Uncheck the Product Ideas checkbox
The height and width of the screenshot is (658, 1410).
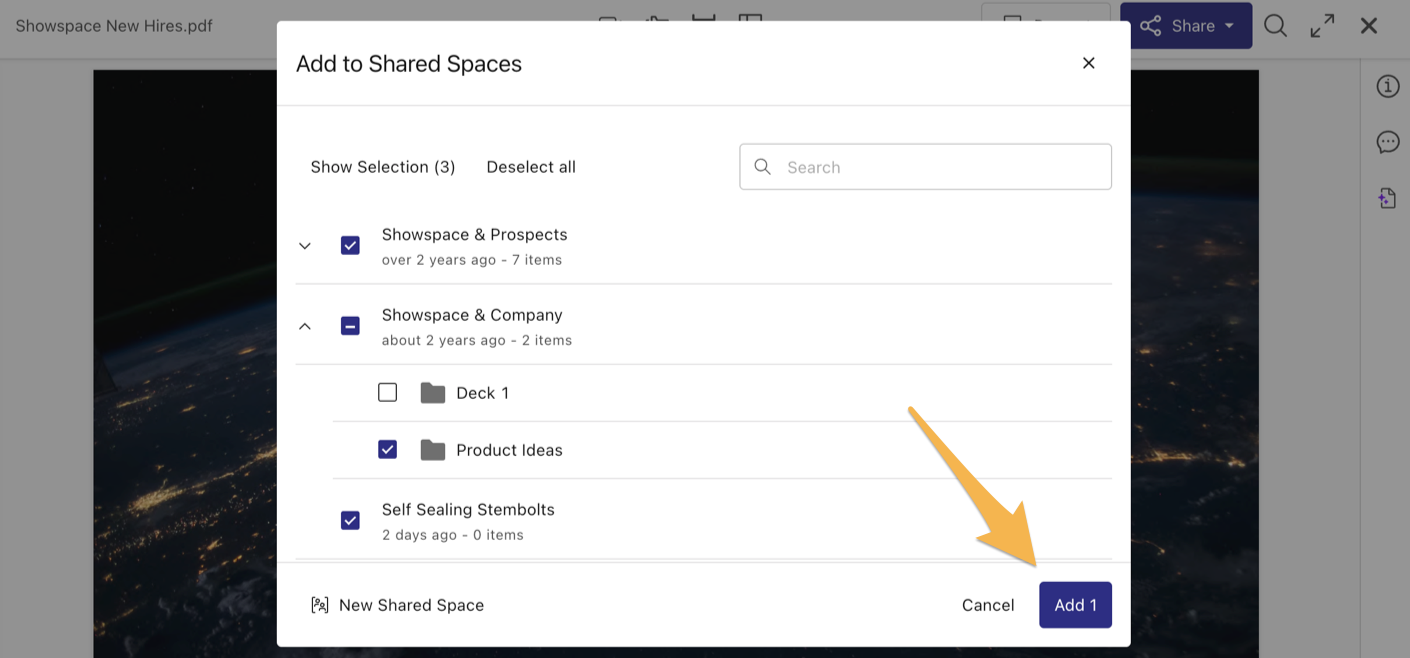387,449
